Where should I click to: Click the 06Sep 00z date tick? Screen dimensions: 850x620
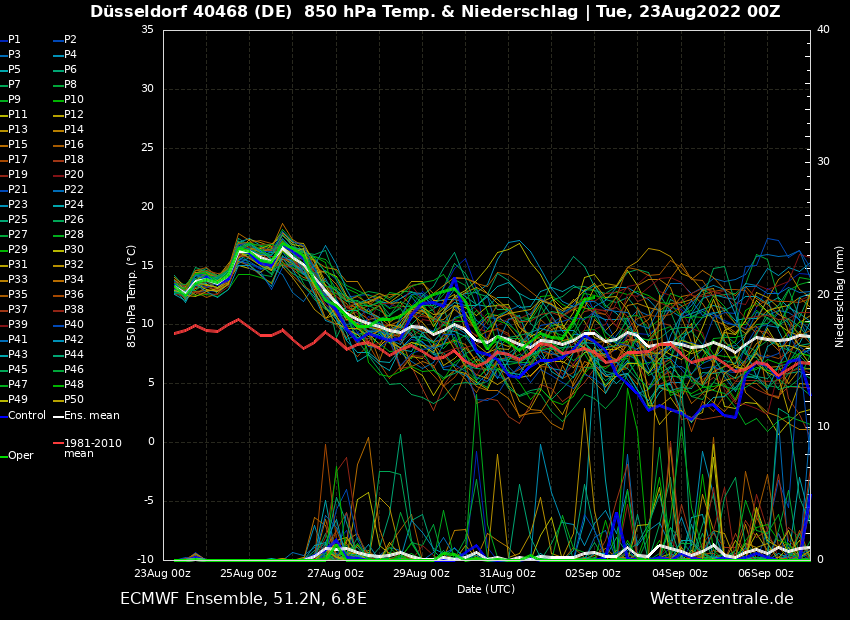click(766, 573)
